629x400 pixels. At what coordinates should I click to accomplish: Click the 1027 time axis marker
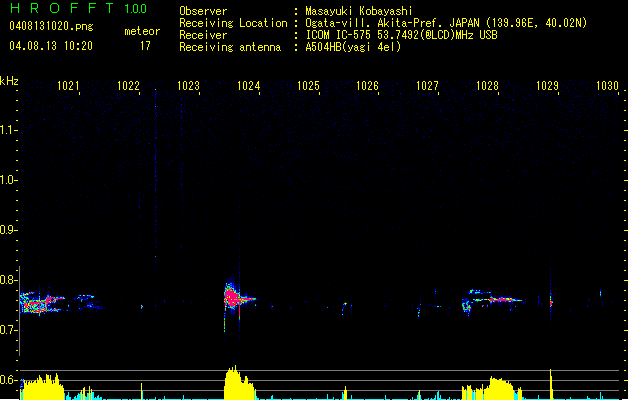click(427, 86)
